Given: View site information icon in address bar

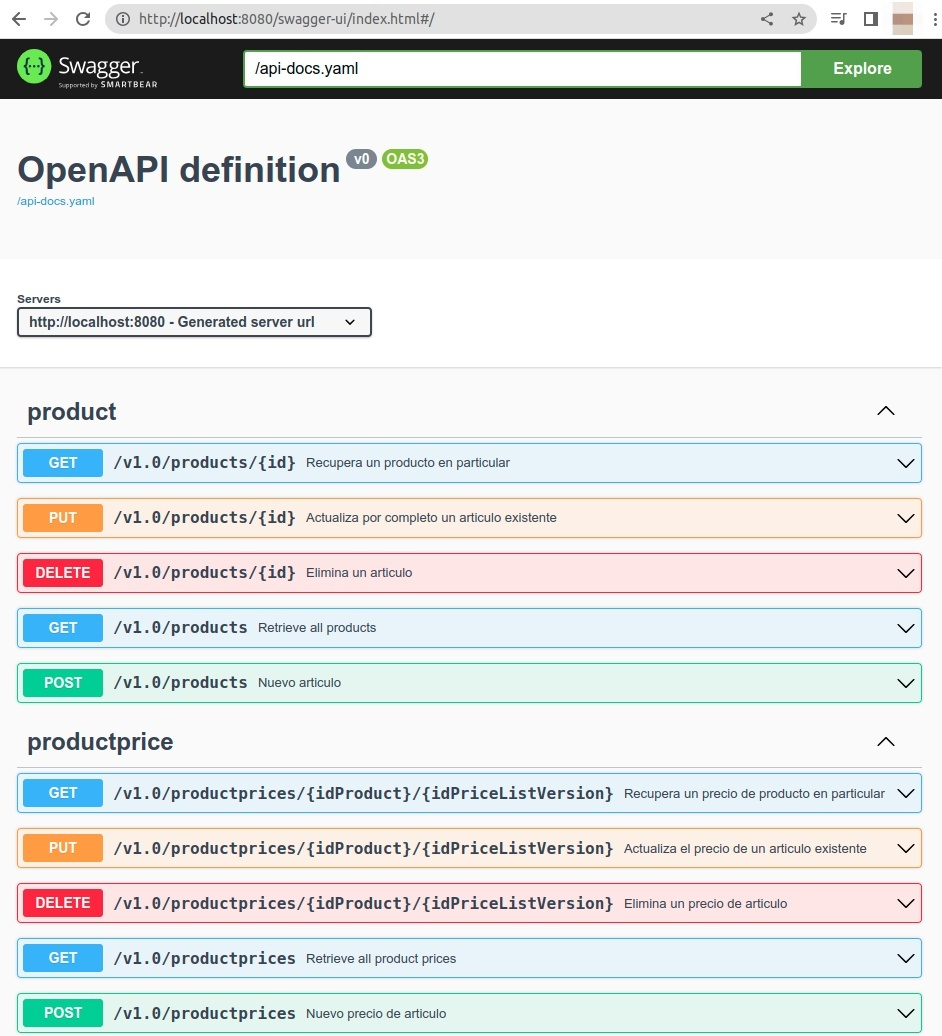Looking at the screenshot, I should point(123,19).
